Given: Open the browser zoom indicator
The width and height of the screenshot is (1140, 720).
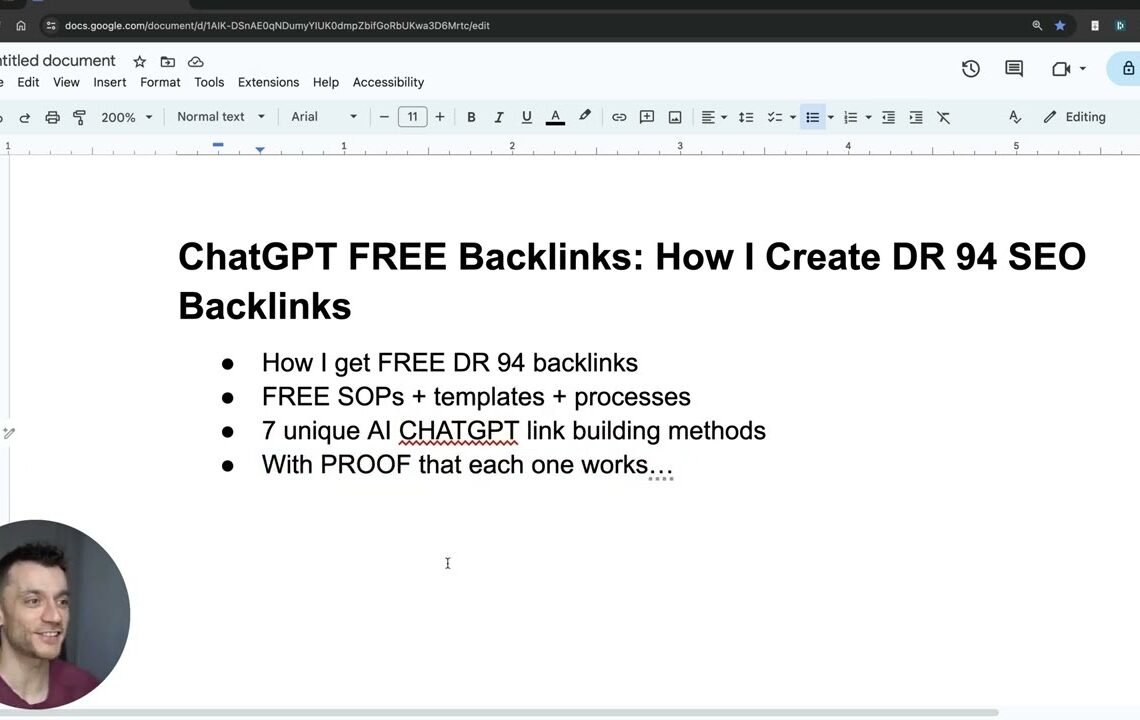Looking at the screenshot, I should (x=1037, y=25).
